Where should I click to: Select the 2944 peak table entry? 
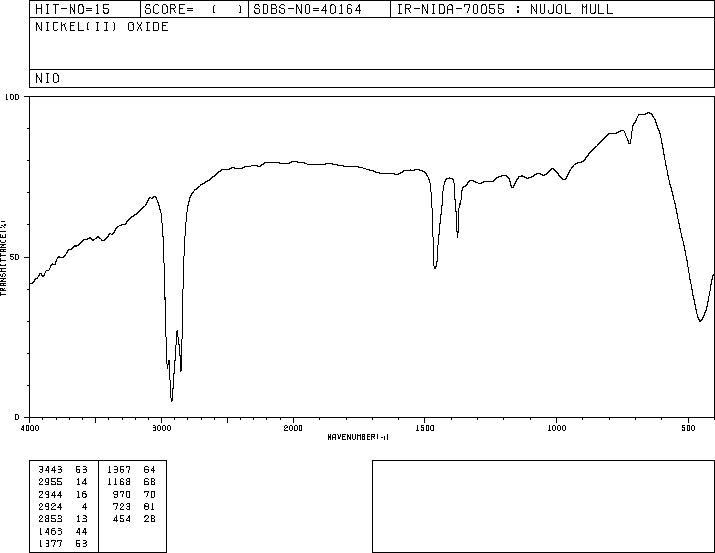[x=63, y=495]
